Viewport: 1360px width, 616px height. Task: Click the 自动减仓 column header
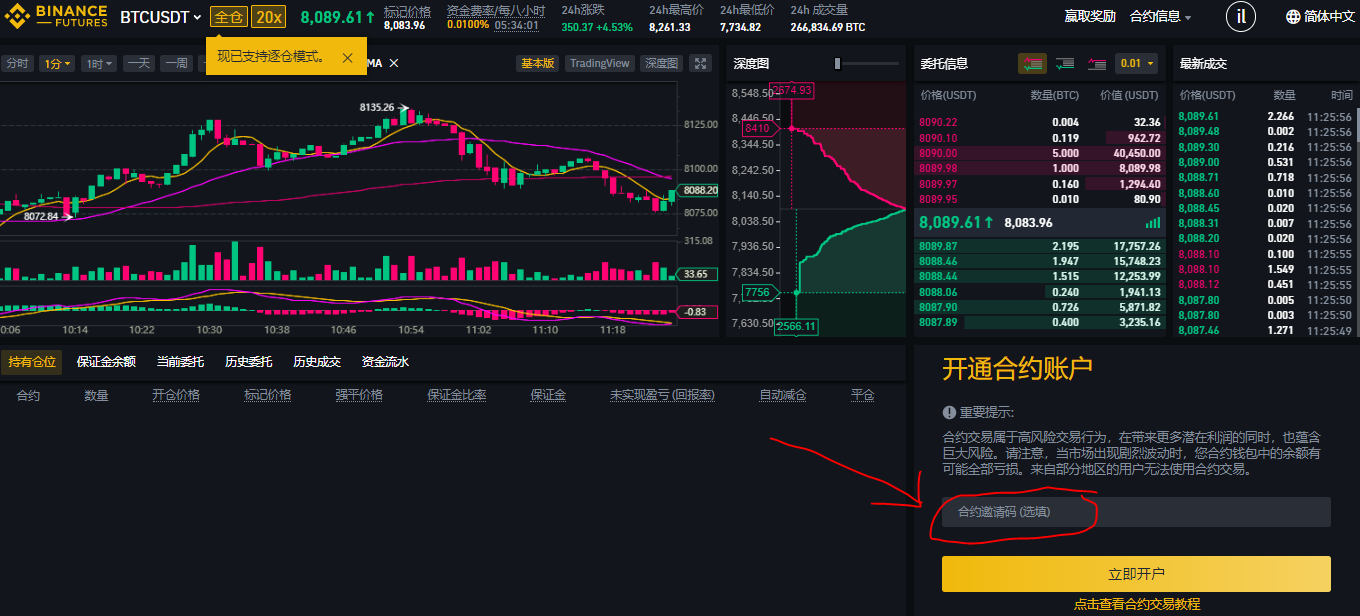tap(782, 395)
